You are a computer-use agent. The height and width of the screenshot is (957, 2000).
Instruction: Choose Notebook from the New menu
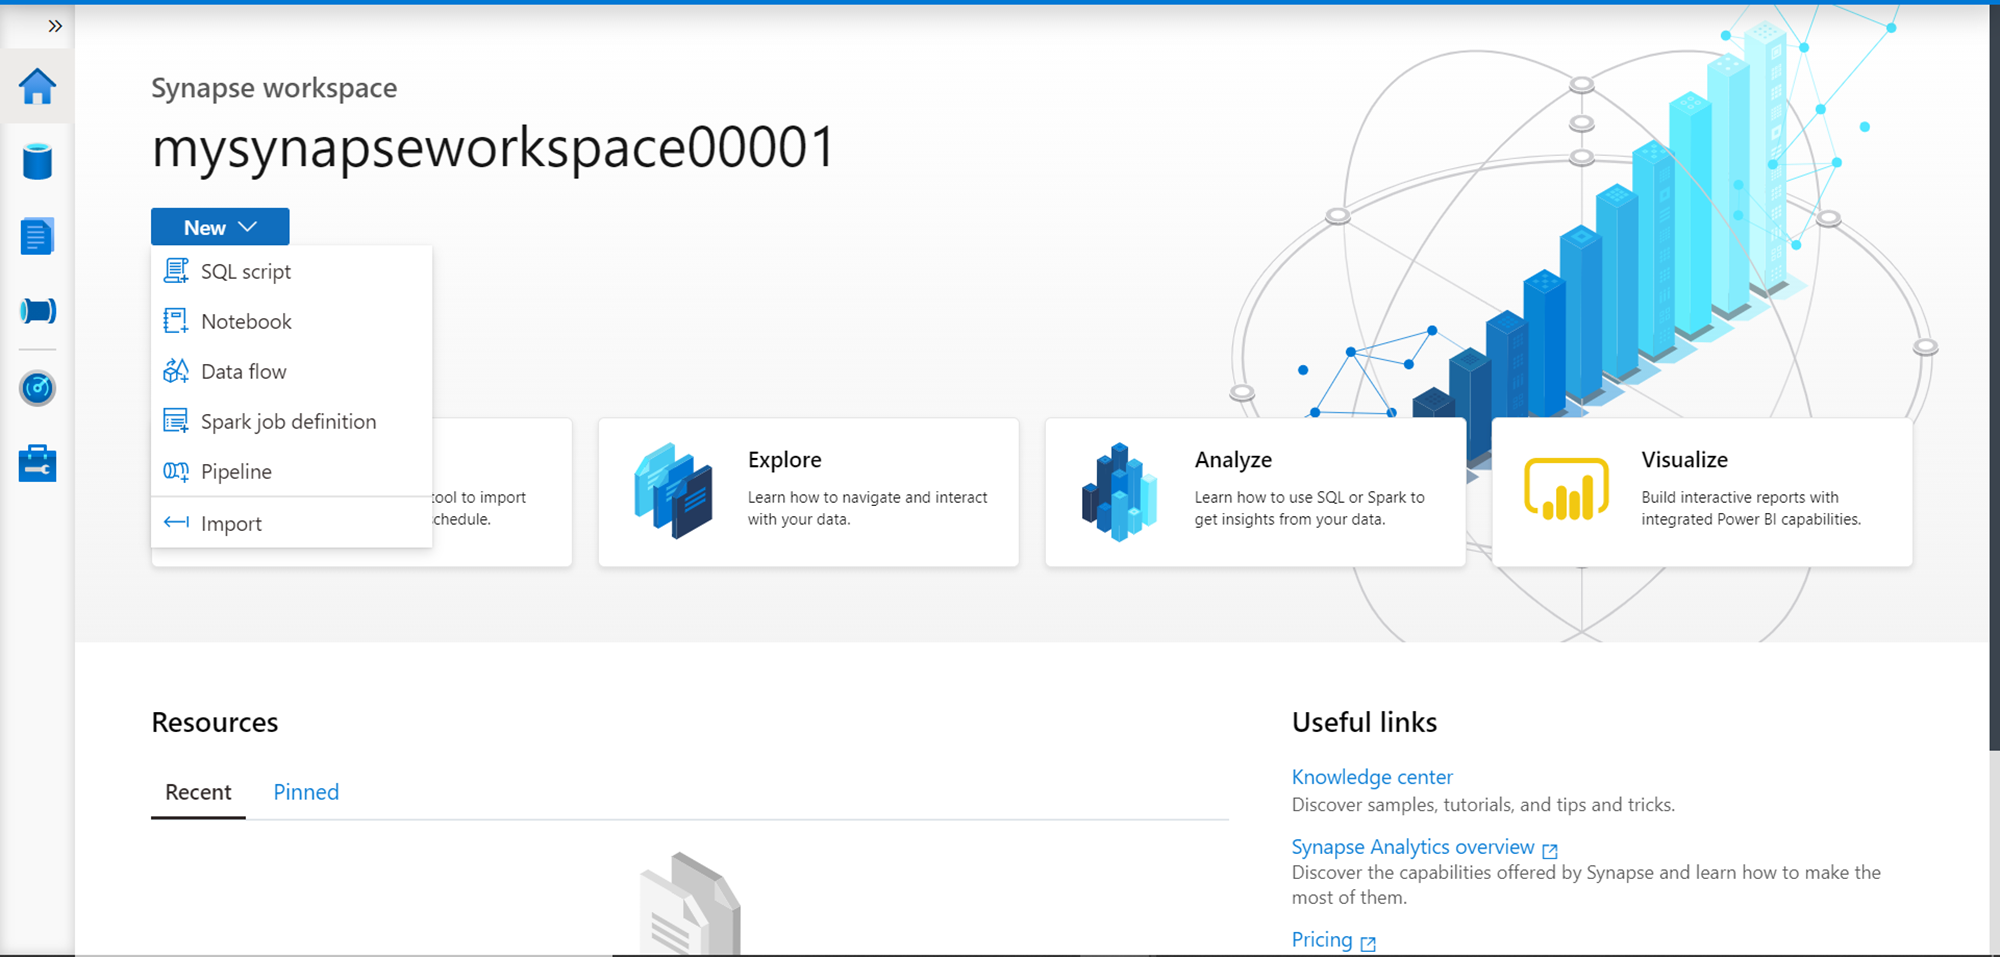tap(291, 321)
